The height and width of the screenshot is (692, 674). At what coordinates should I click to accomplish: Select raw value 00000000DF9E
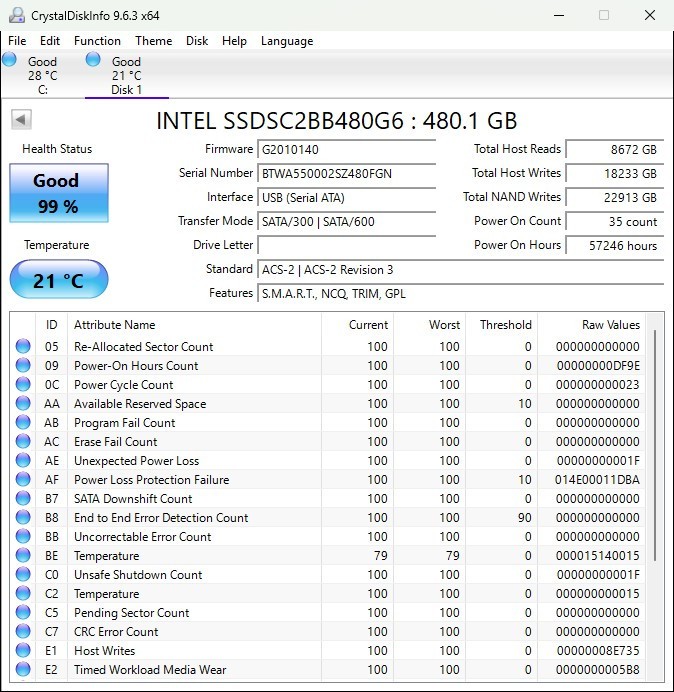pos(598,366)
